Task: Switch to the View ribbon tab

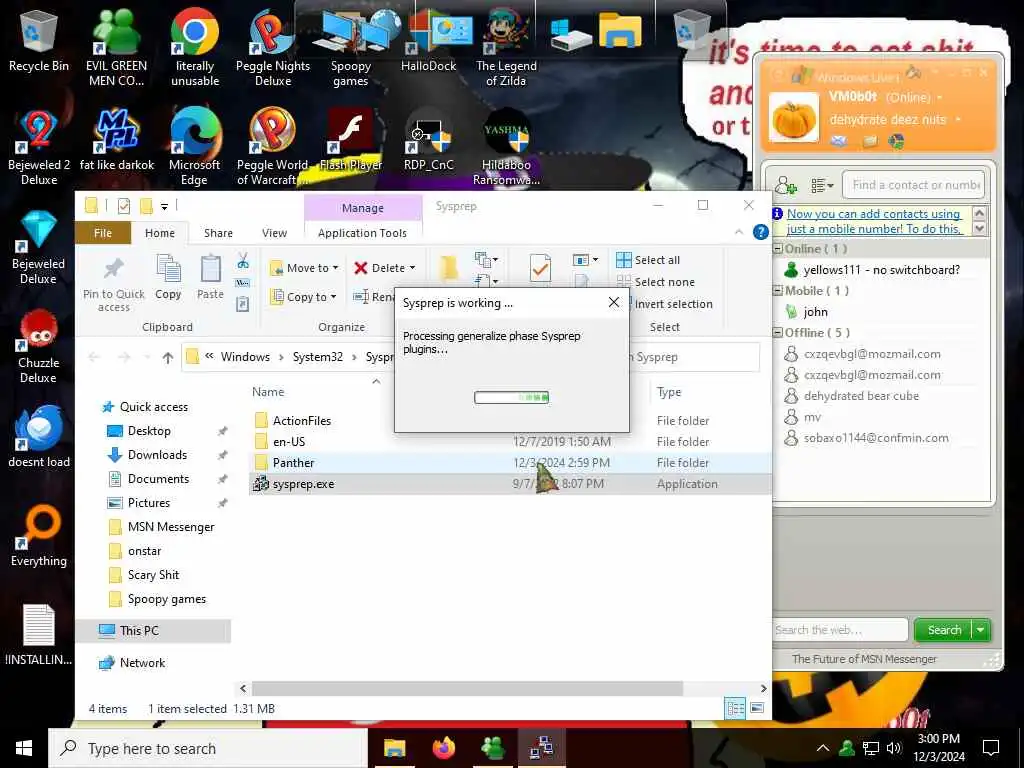Action: (x=274, y=232)
